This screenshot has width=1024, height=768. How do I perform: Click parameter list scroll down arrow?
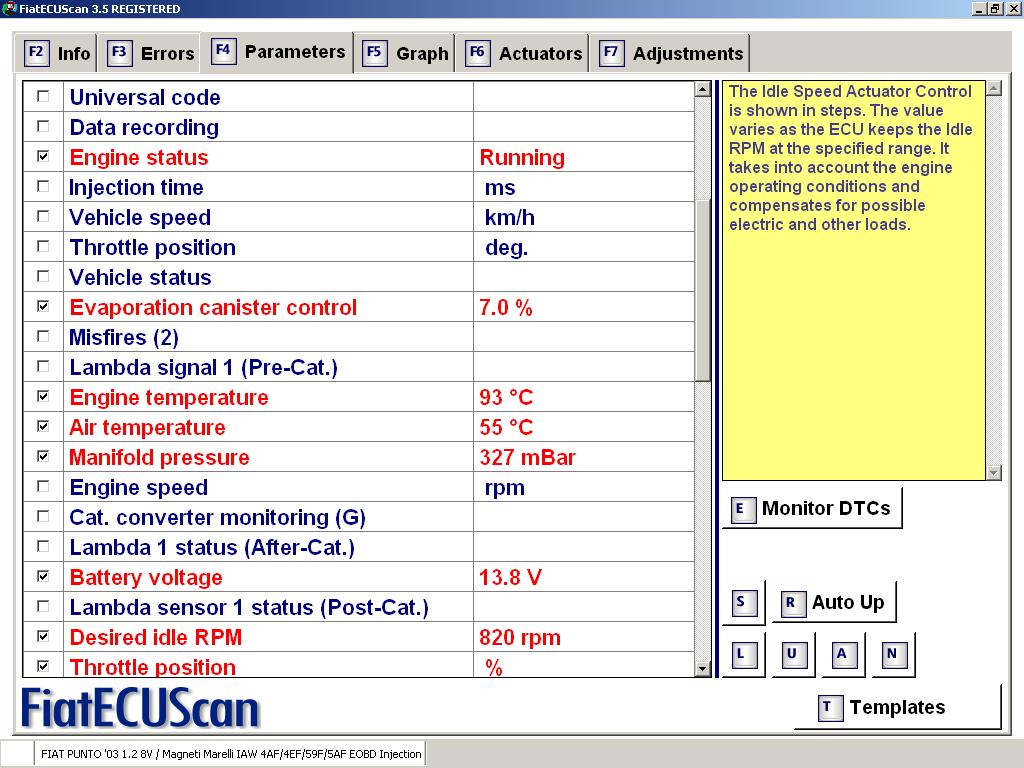tap(703, 668)
